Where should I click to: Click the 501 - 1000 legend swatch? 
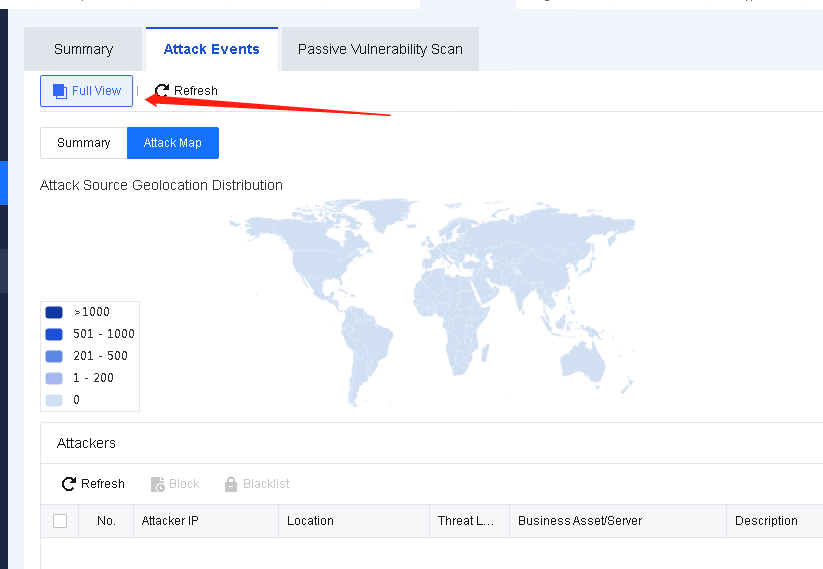[54, 334]
